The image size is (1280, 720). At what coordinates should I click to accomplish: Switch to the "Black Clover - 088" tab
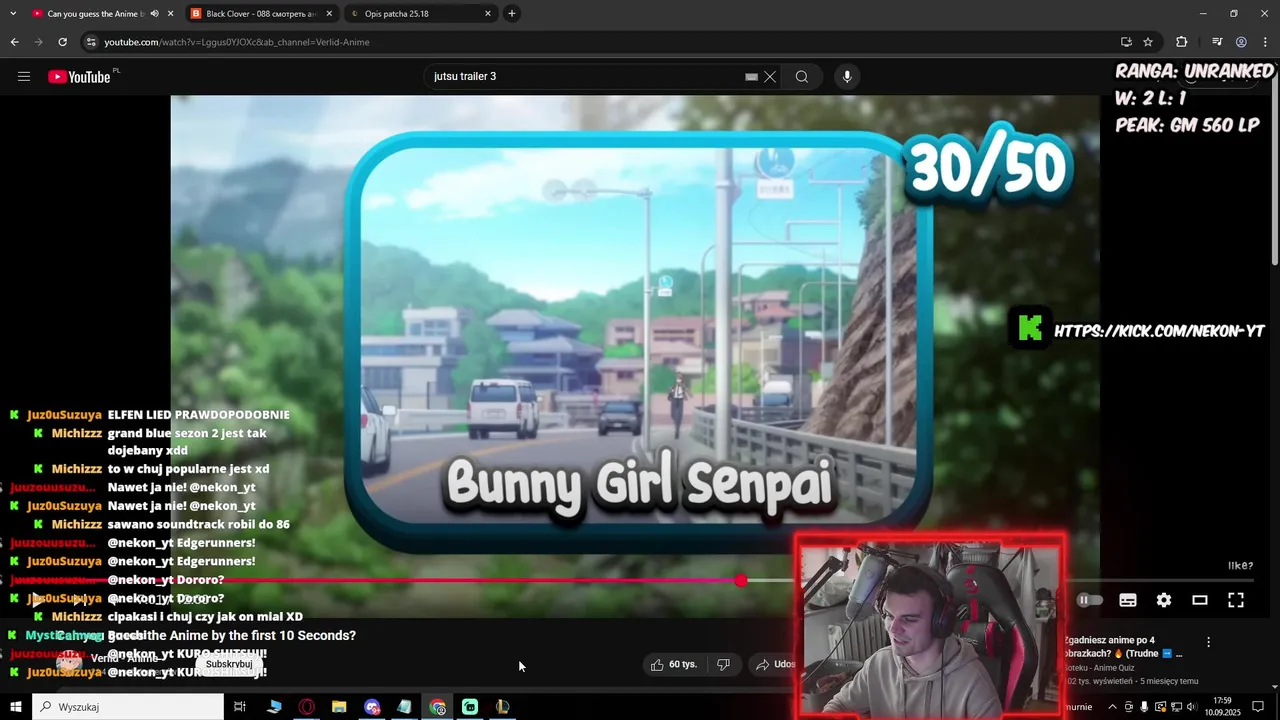click(x=260, y=14)
